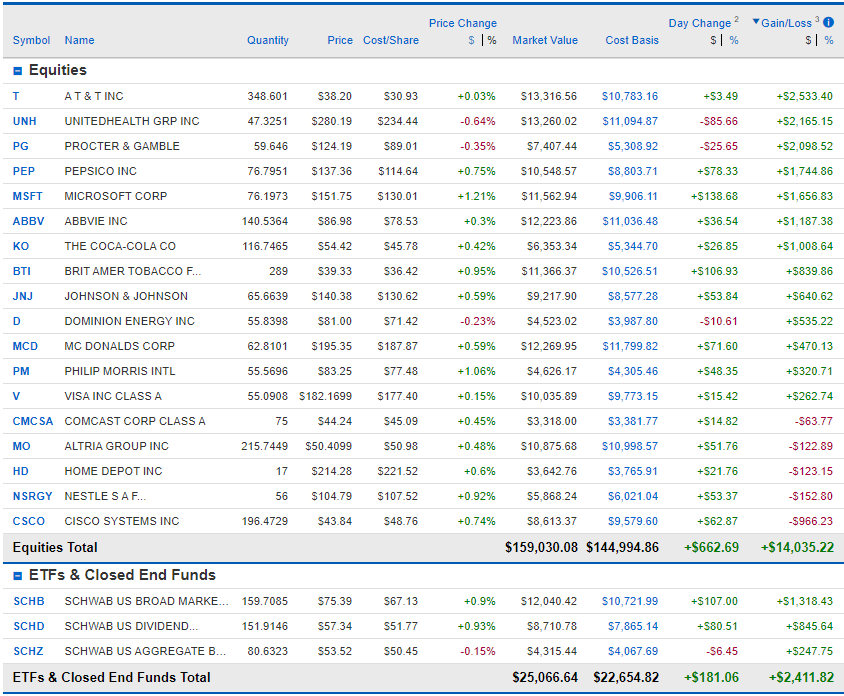Open the CMCSA symbol link
The image size is (844, 696).
pyautogui.click(x=33, y=421)
